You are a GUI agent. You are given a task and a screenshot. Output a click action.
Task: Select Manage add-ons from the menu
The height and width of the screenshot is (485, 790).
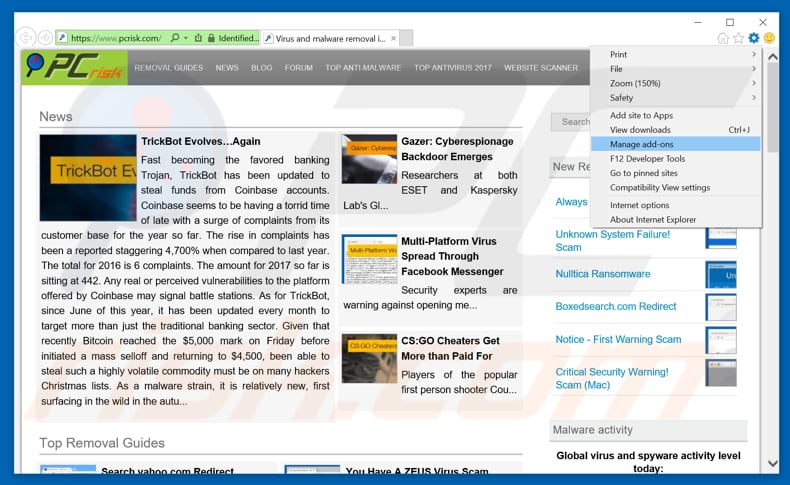[x=676, y=145]
